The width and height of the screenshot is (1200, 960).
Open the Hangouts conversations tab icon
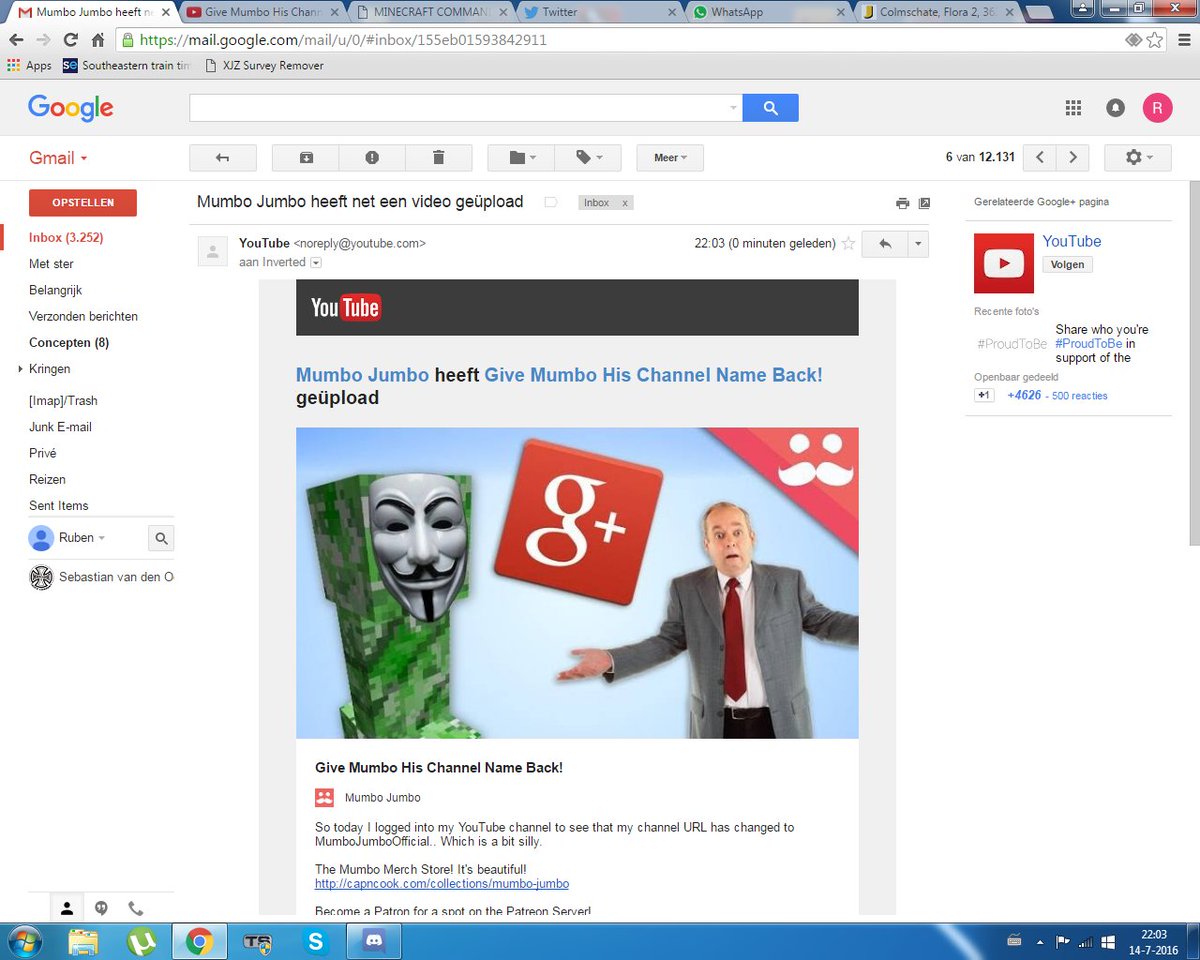click(x=101, y=908)
